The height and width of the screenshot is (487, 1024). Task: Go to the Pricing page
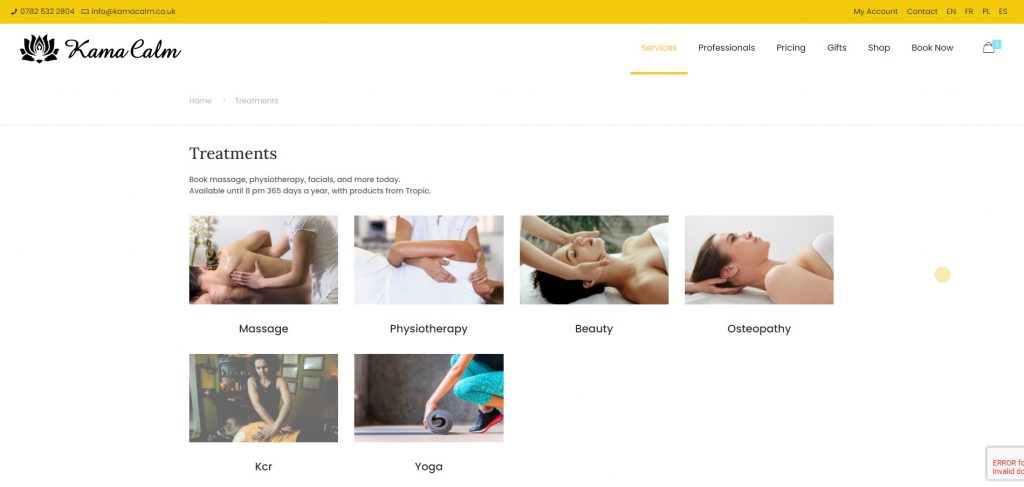pos(790,48)
